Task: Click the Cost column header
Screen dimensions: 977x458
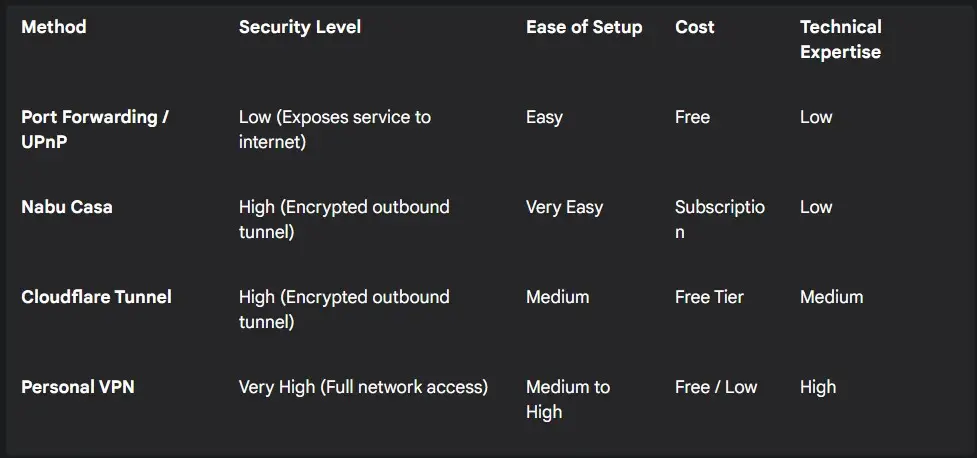Action: point(695,27)
